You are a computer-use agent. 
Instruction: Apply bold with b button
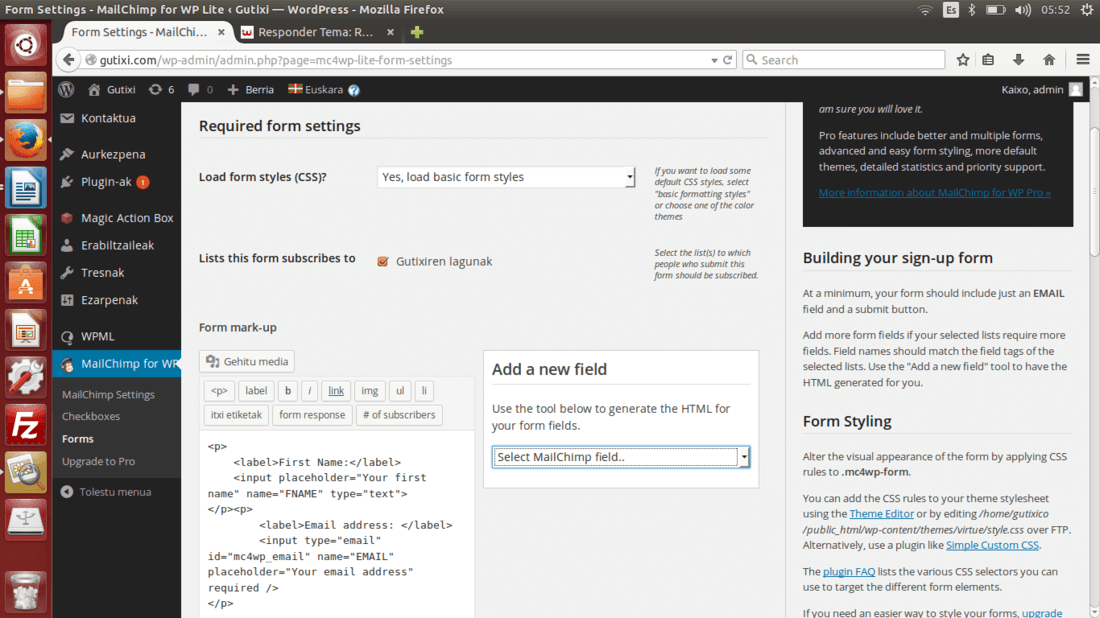pyautogui.click(x=288, y=391)
